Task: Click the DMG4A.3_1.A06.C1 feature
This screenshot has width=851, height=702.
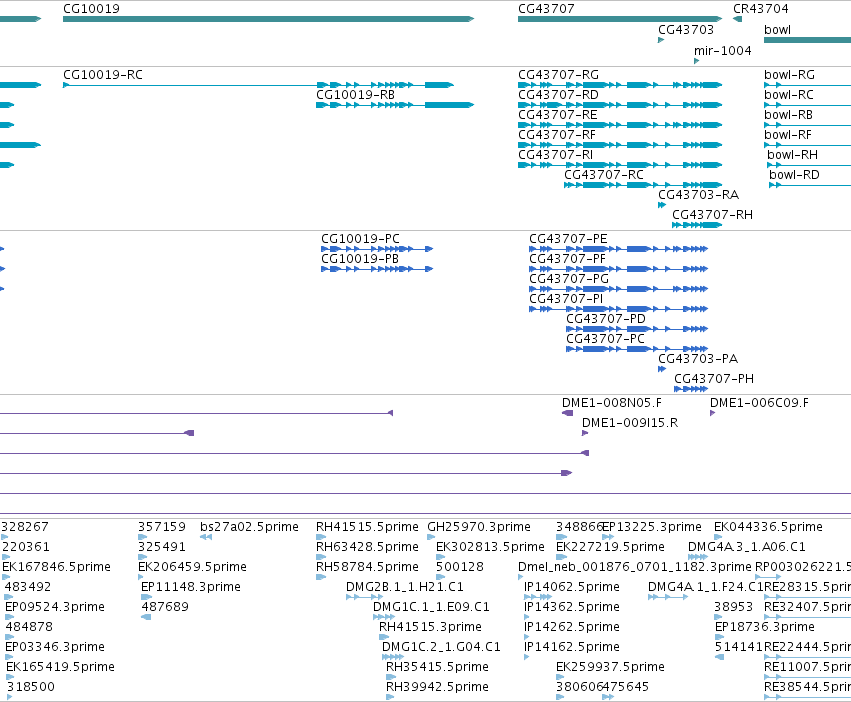Action: coord(698,557)
